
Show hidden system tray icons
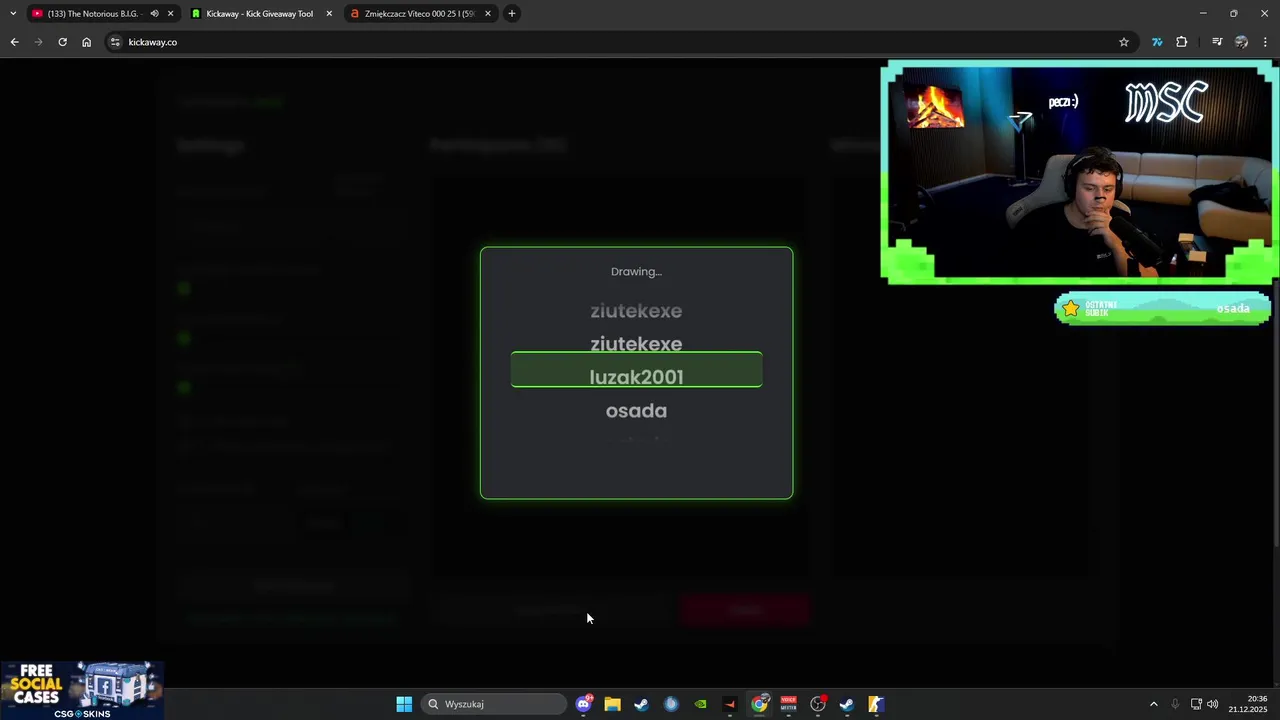1153,704
